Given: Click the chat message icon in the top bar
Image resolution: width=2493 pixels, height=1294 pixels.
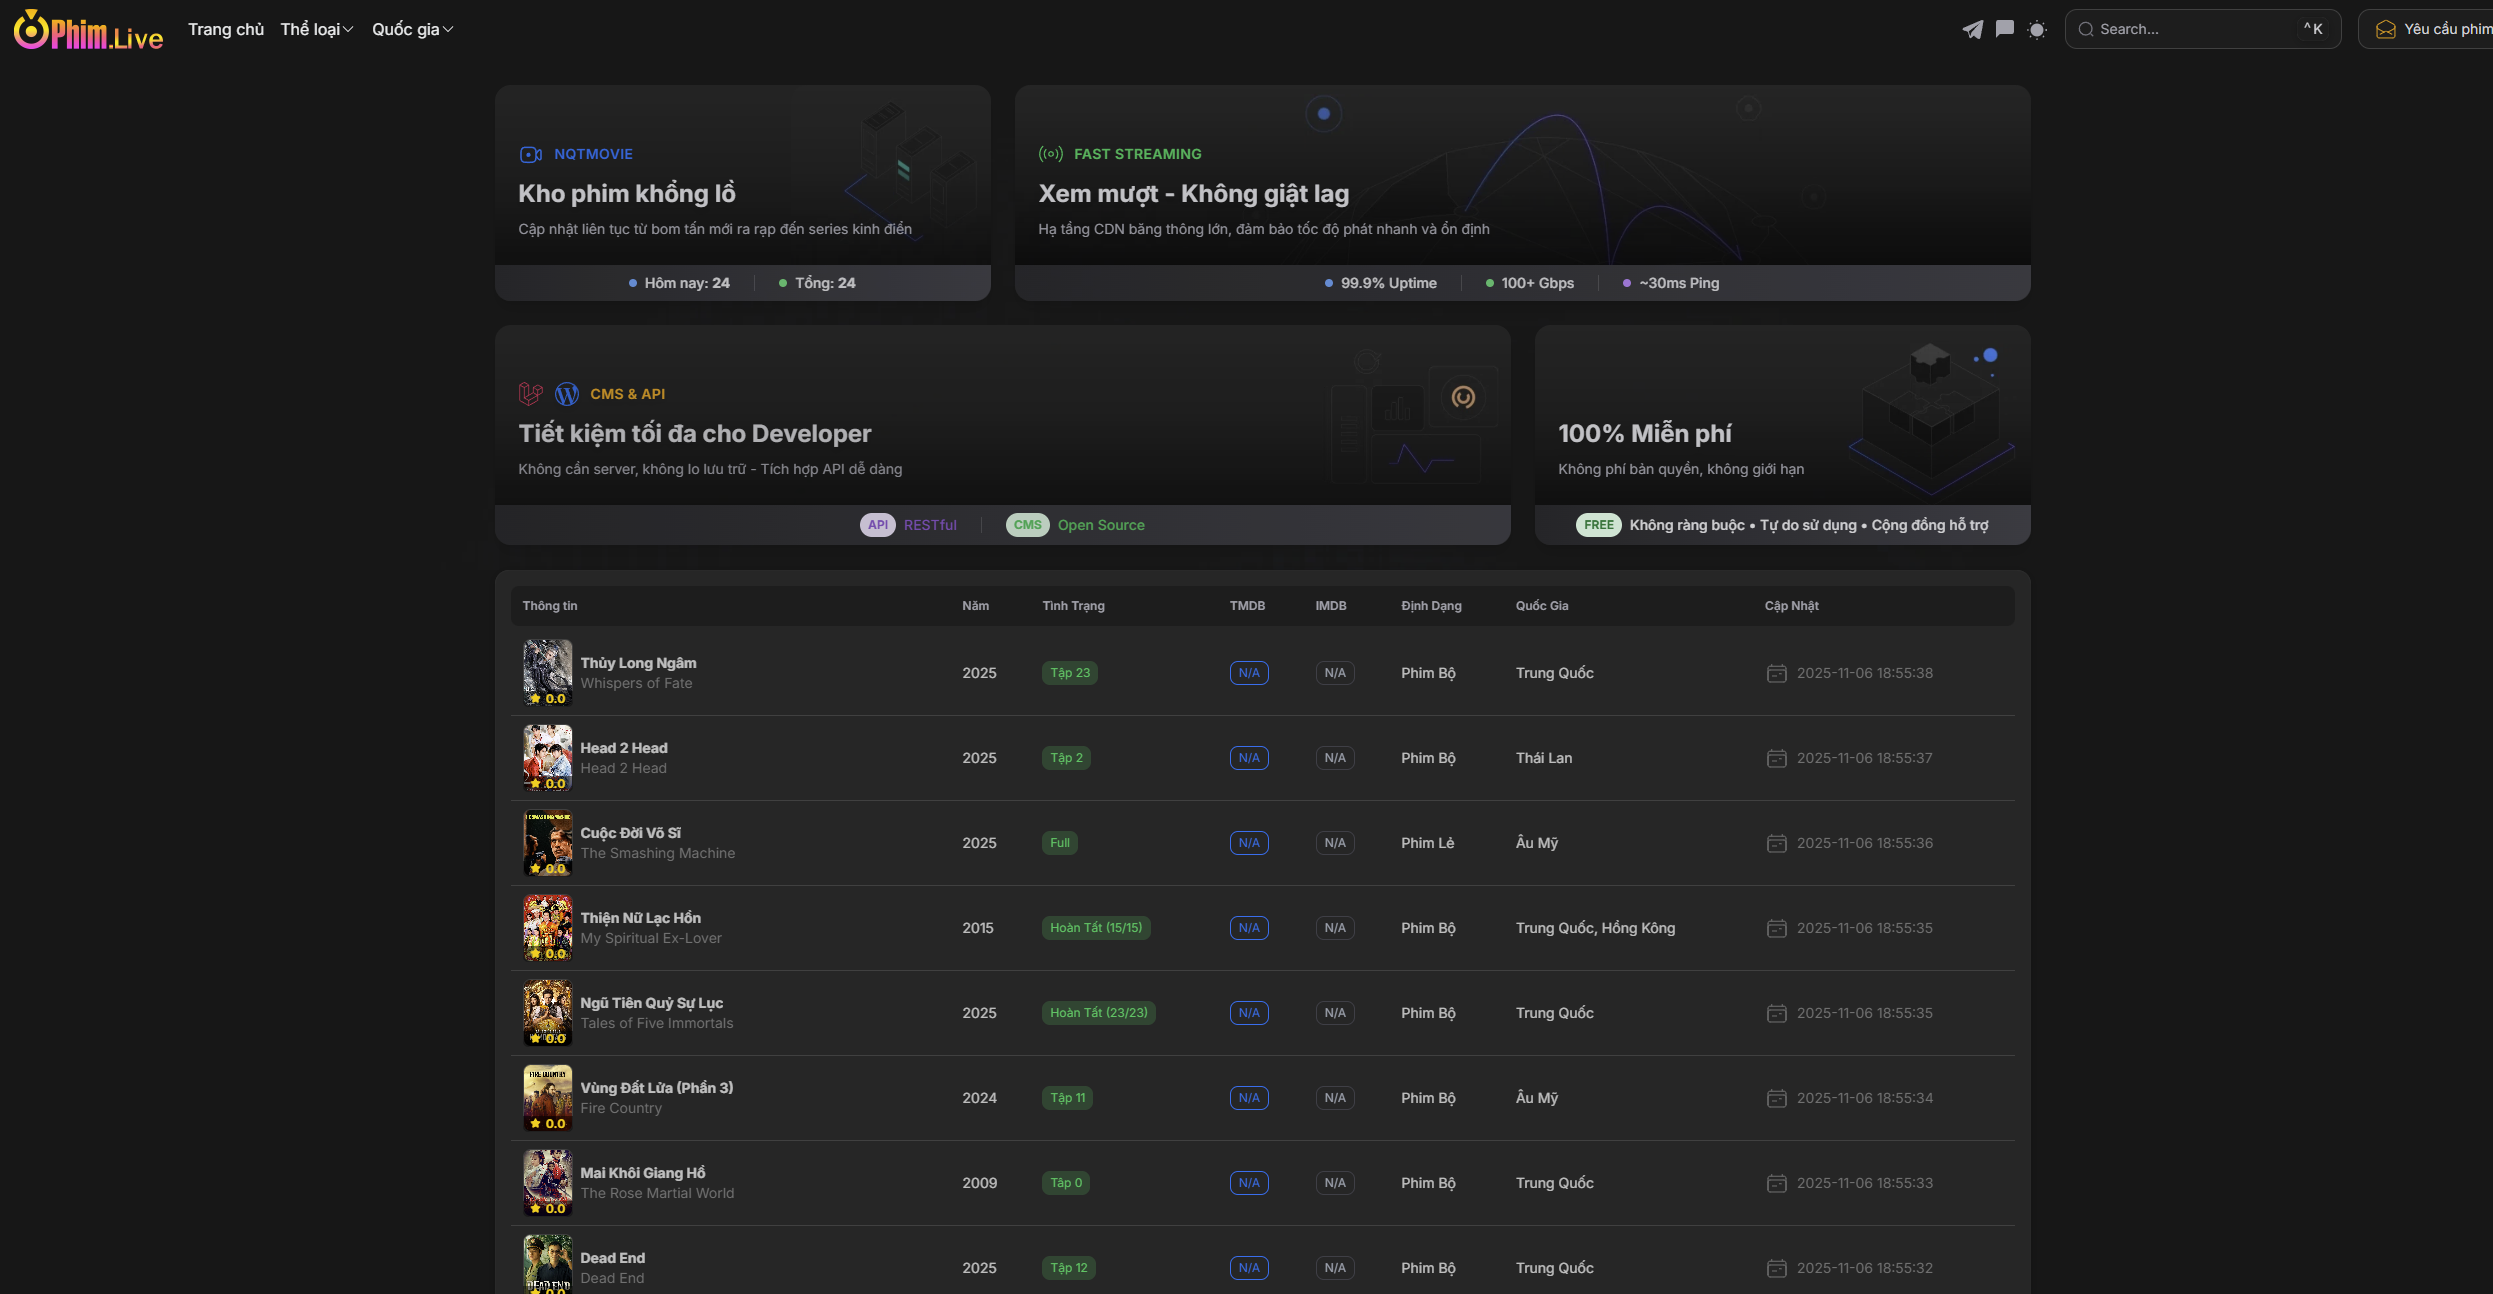Looking at the screenshot, I should (2003, 29).
